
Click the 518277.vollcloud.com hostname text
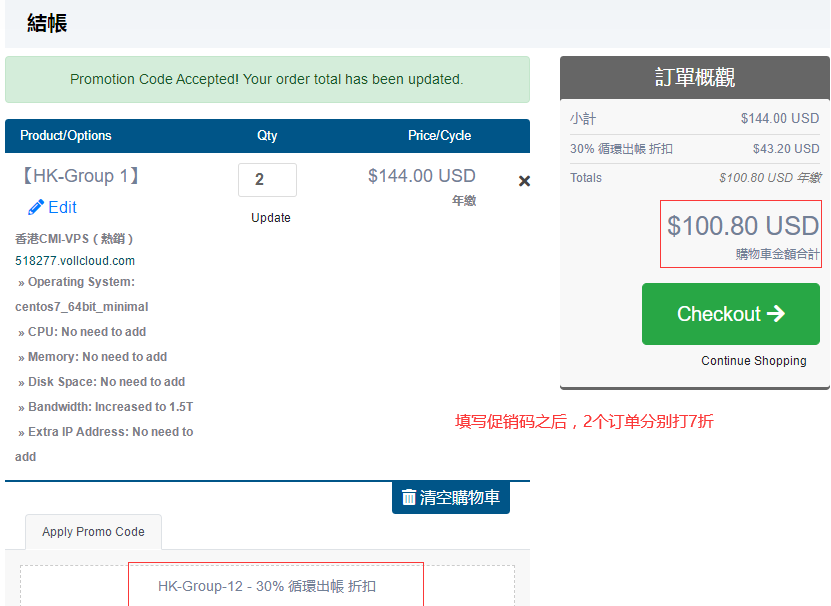click(x=75, y=261)
